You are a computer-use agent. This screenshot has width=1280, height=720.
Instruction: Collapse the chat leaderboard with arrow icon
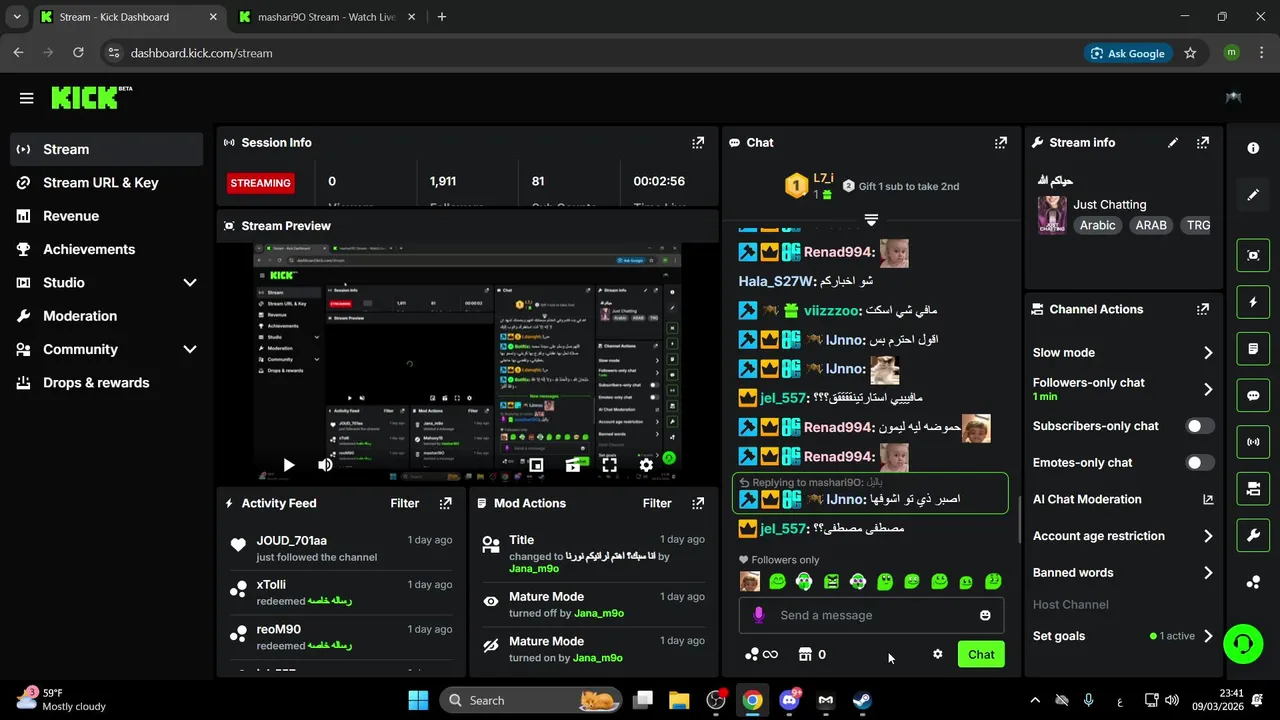pos(871,220)
